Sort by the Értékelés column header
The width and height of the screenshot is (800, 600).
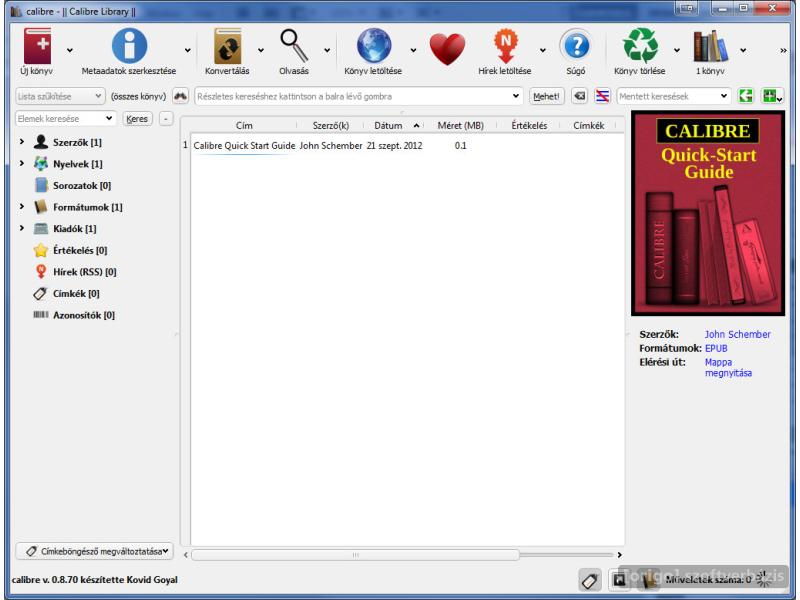[529, 125]
